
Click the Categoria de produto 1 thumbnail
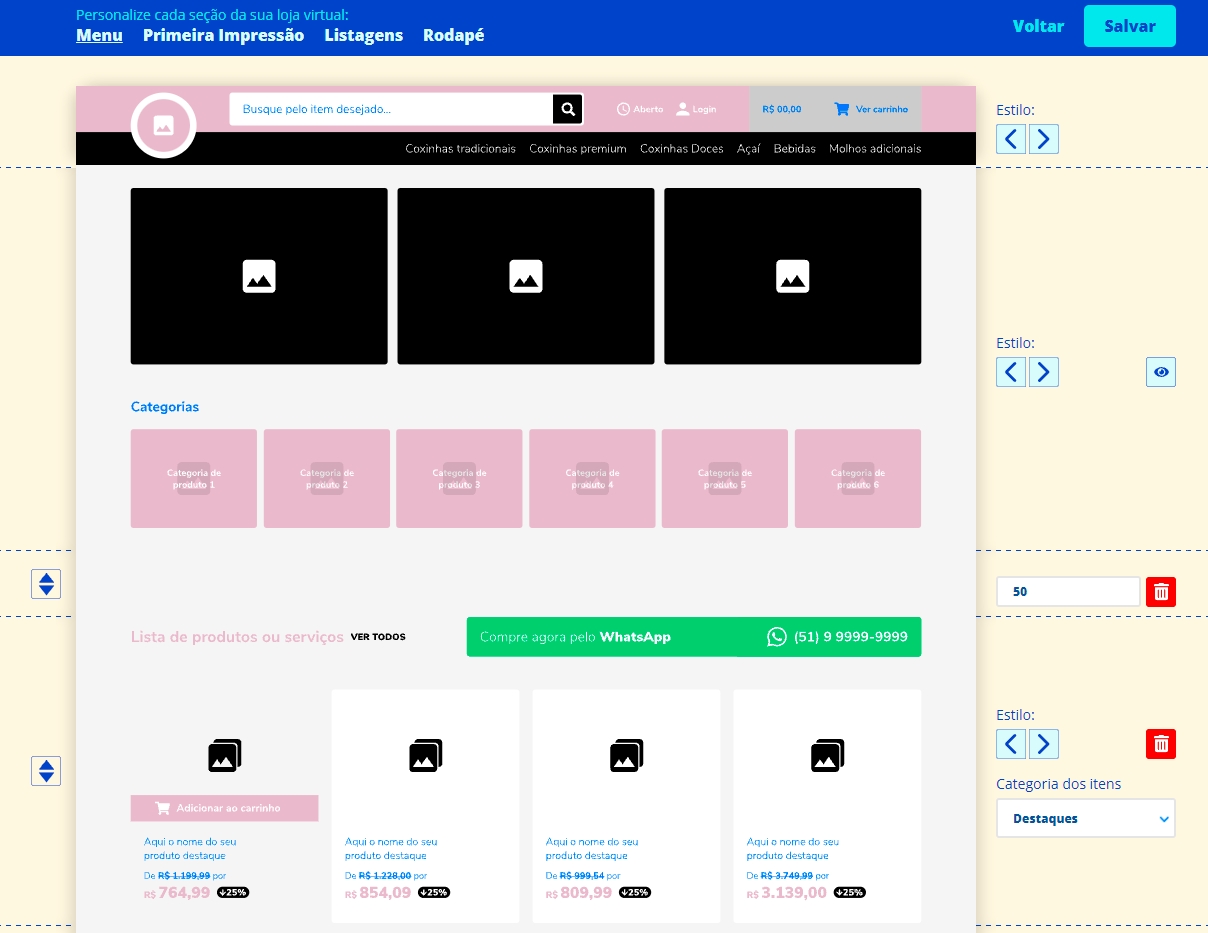pyautogui.click(x=194, y=478)
